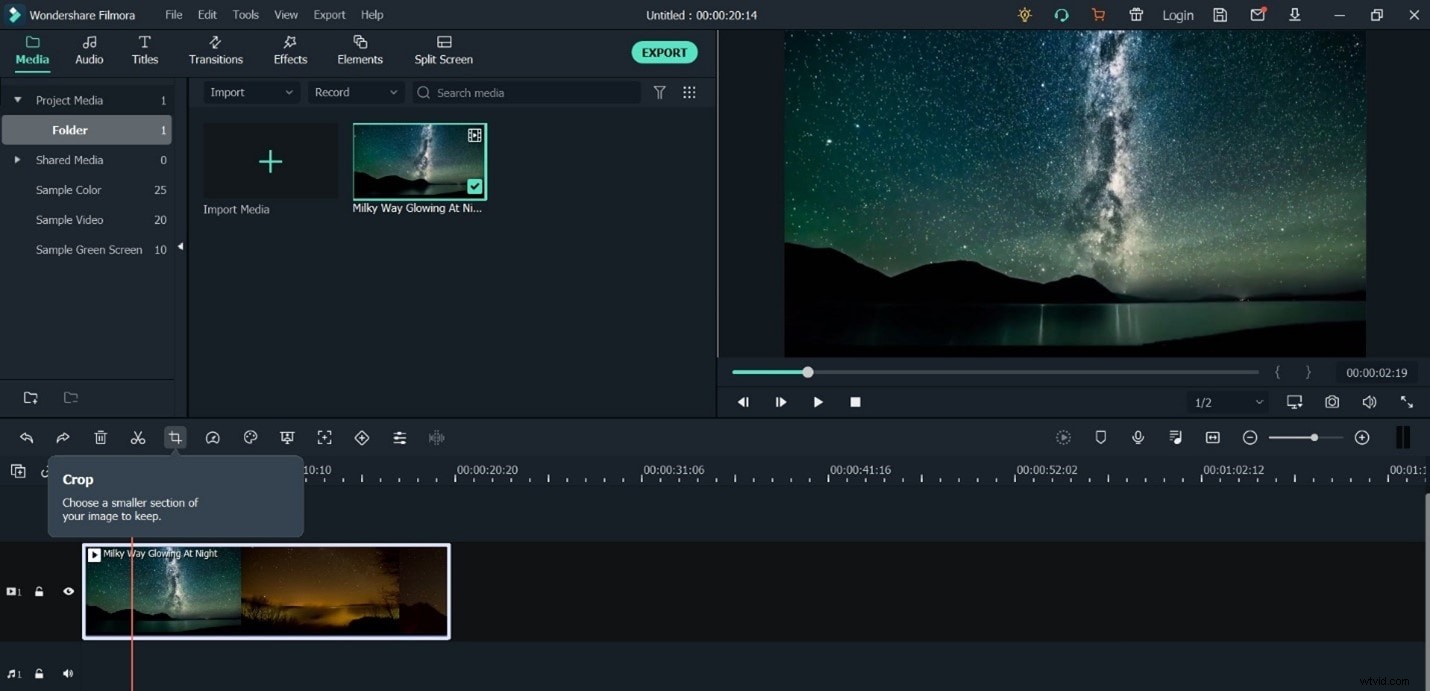
Task: Open the Motion Tracking tool
Action: [x=324, y=437]
